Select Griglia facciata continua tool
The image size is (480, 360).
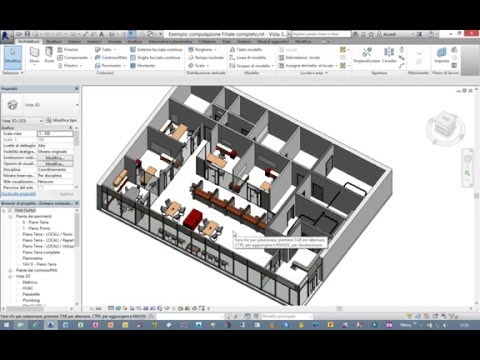coord(155,58)
